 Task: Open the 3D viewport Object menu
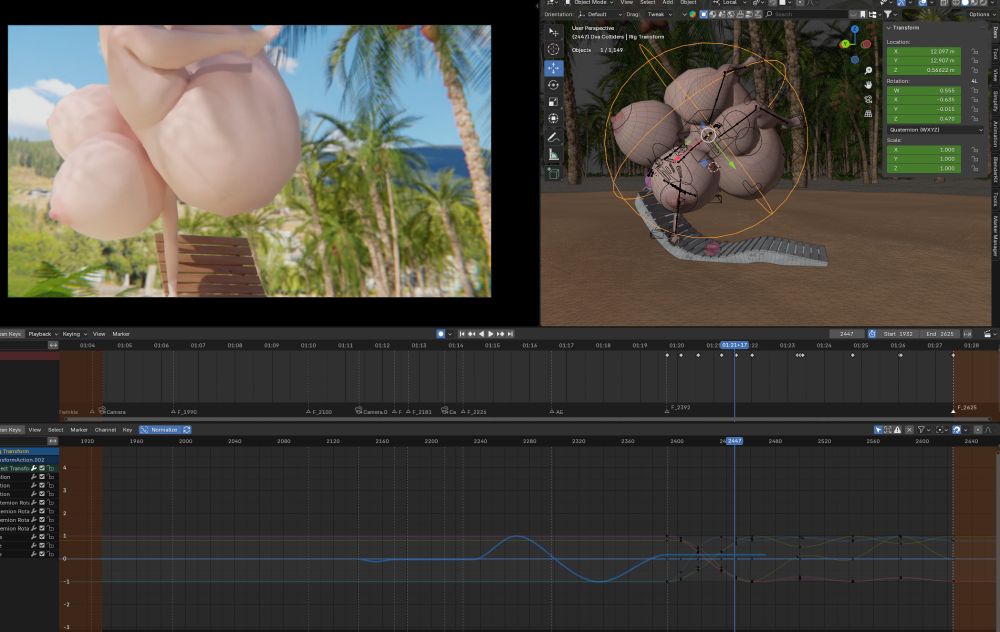(688, 3)
